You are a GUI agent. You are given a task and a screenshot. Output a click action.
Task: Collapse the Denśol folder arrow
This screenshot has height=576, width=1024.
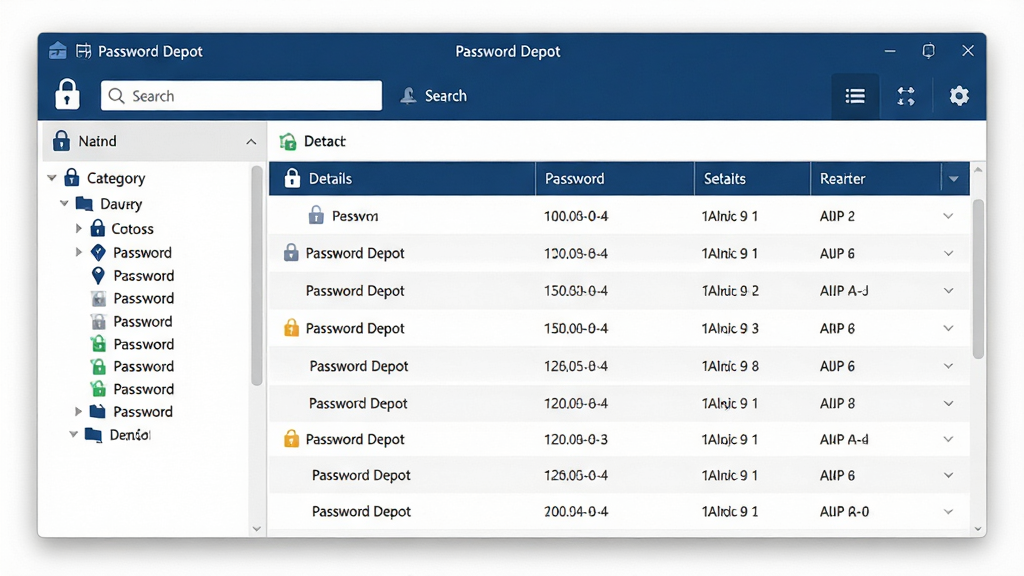(x=74, y=434)
